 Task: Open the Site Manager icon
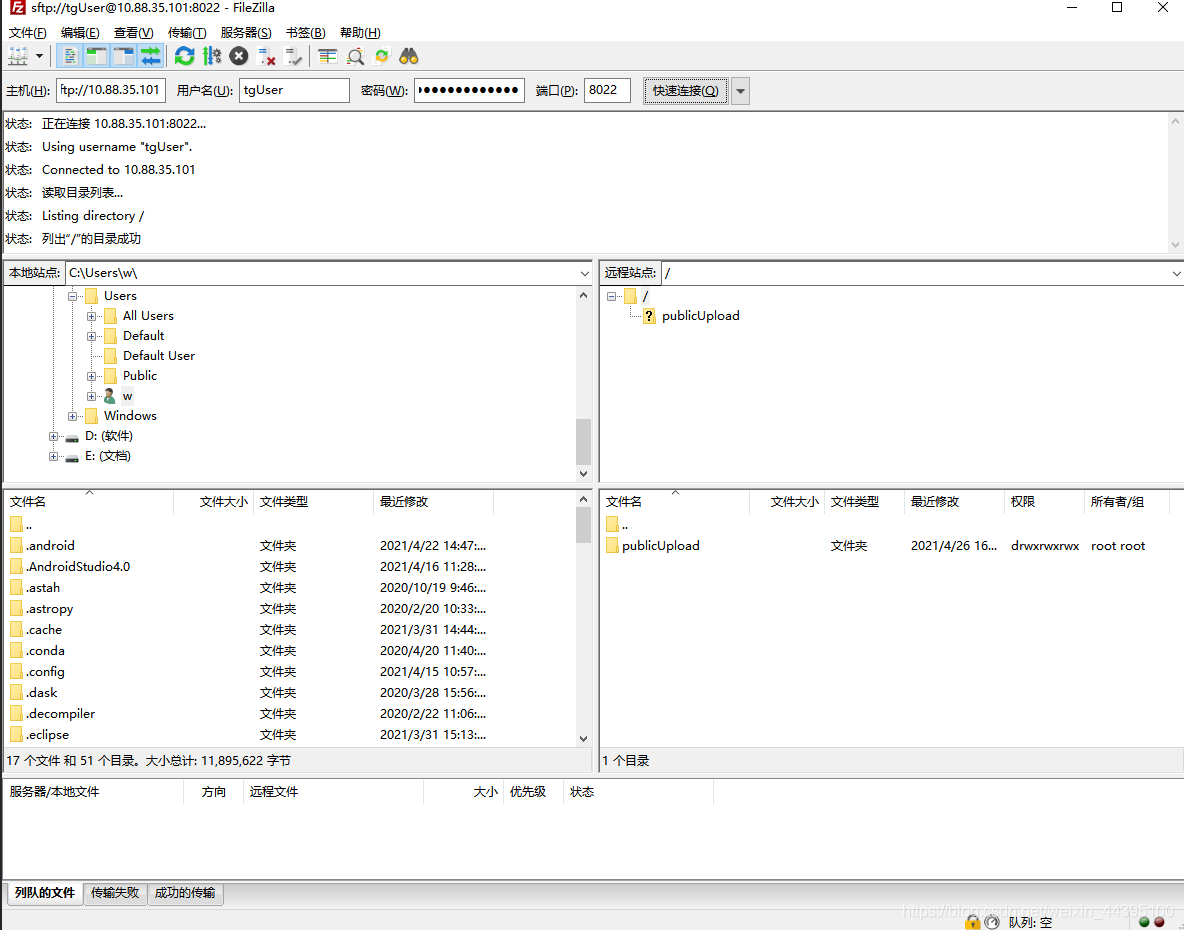[x=18, y=56]
